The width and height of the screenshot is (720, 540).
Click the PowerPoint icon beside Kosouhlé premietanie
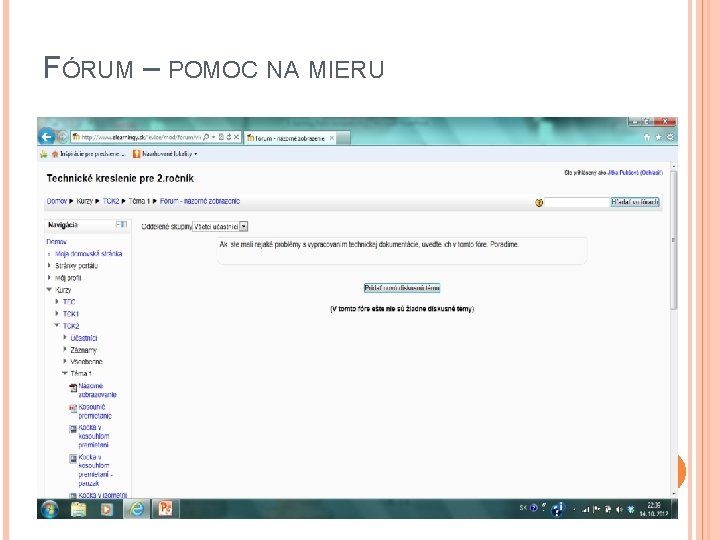(73, 408)
